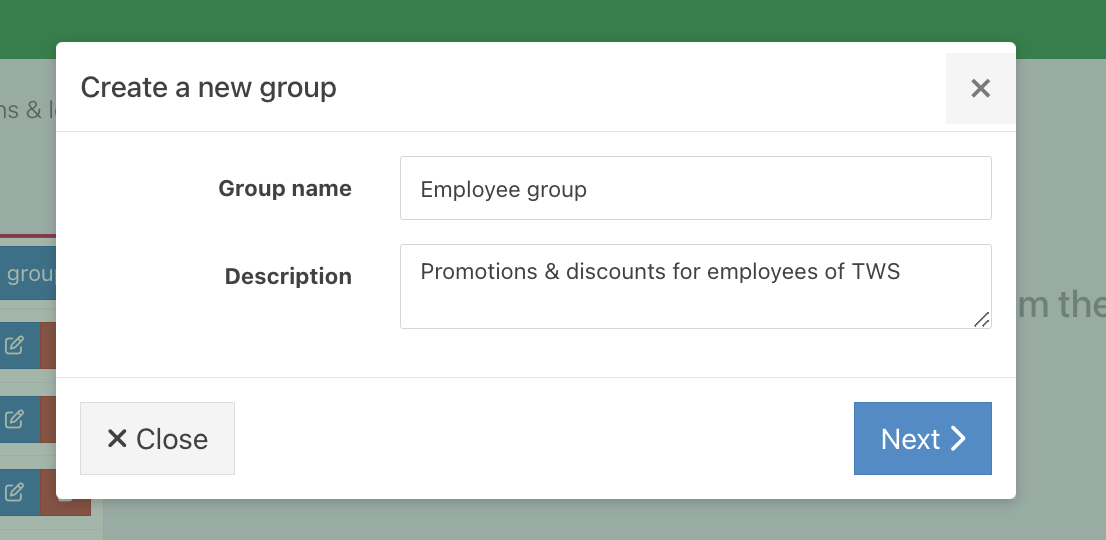
Task: Dismiss the dialog with the top-right X icon
Action: click(x=980, y=89)
